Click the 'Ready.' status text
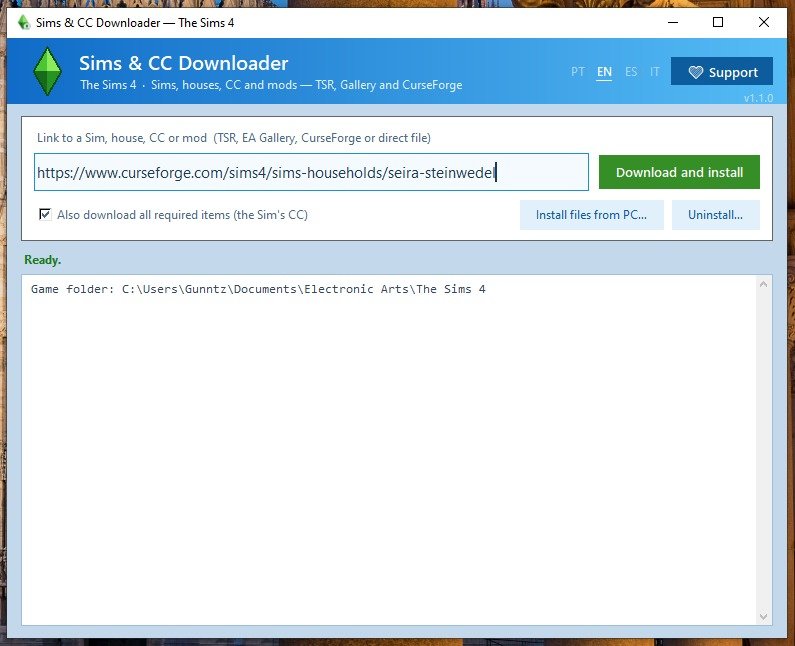The image size is (795, 646). click(x=43, y=260)
